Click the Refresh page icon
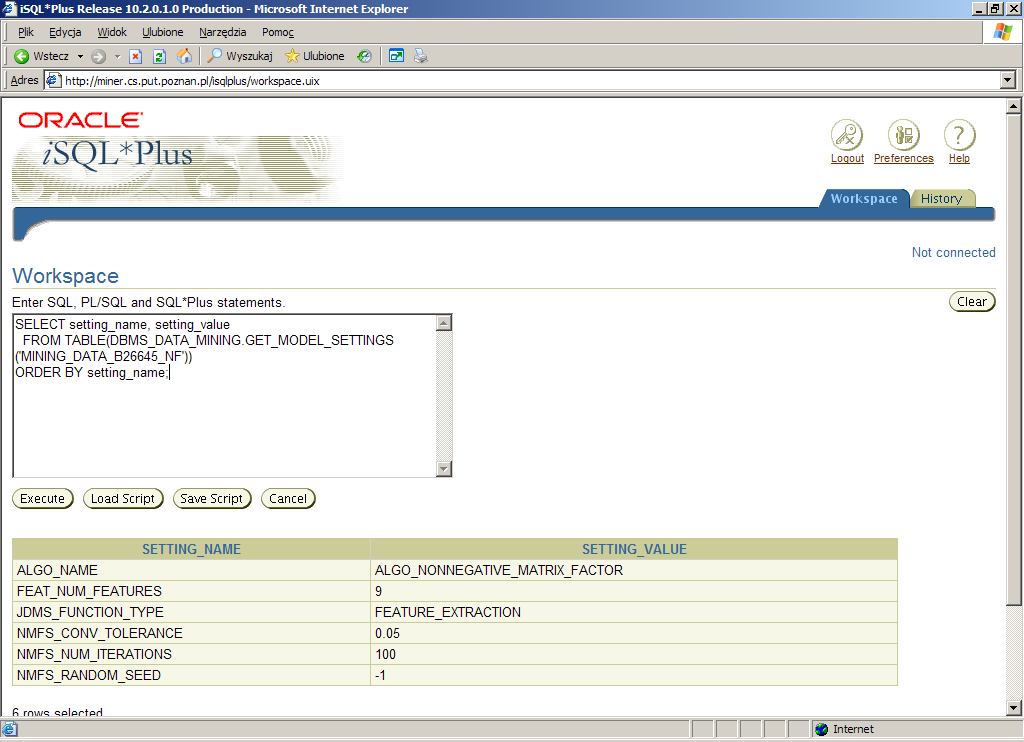This screenshot has width=1024, height=742. click(x=159, y=57)
